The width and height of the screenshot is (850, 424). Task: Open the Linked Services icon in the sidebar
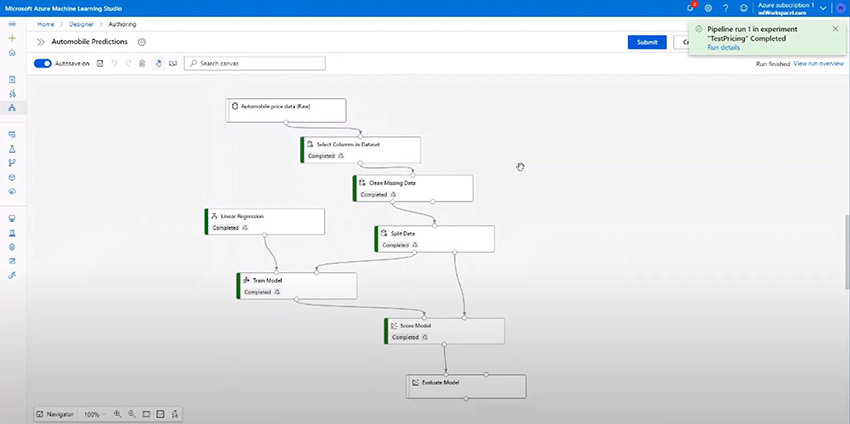[12, 275]
